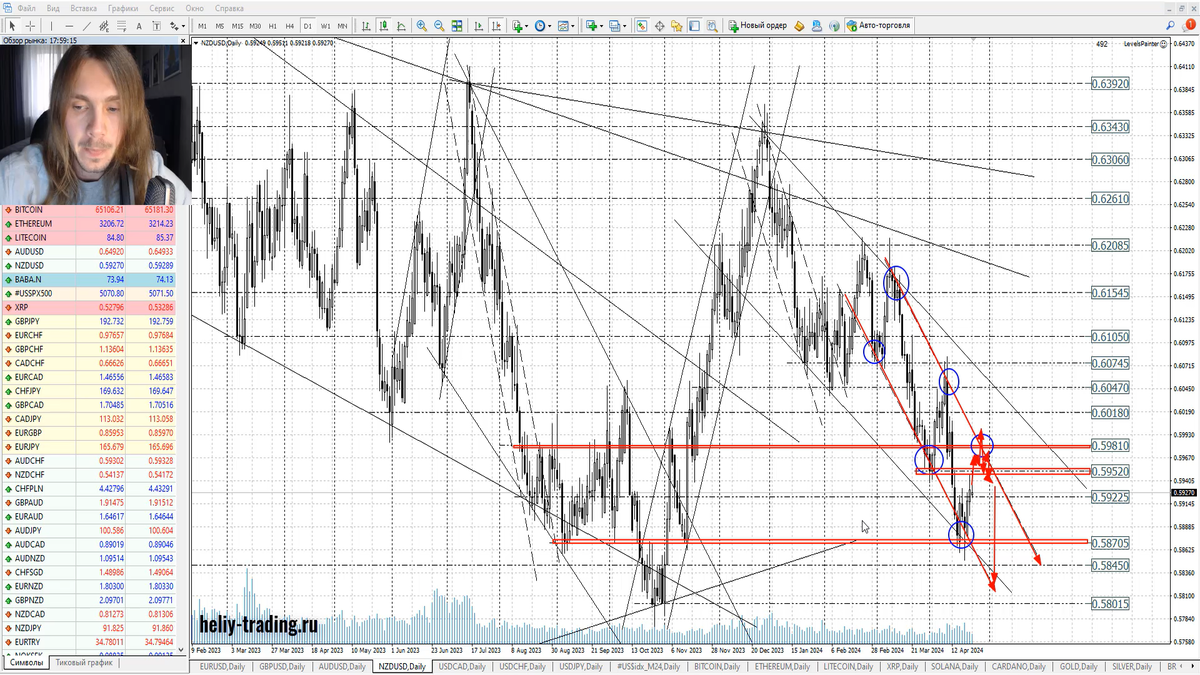
Task: Select the text (A) tool
Action: pyautogui.click(x=139, y=25)
